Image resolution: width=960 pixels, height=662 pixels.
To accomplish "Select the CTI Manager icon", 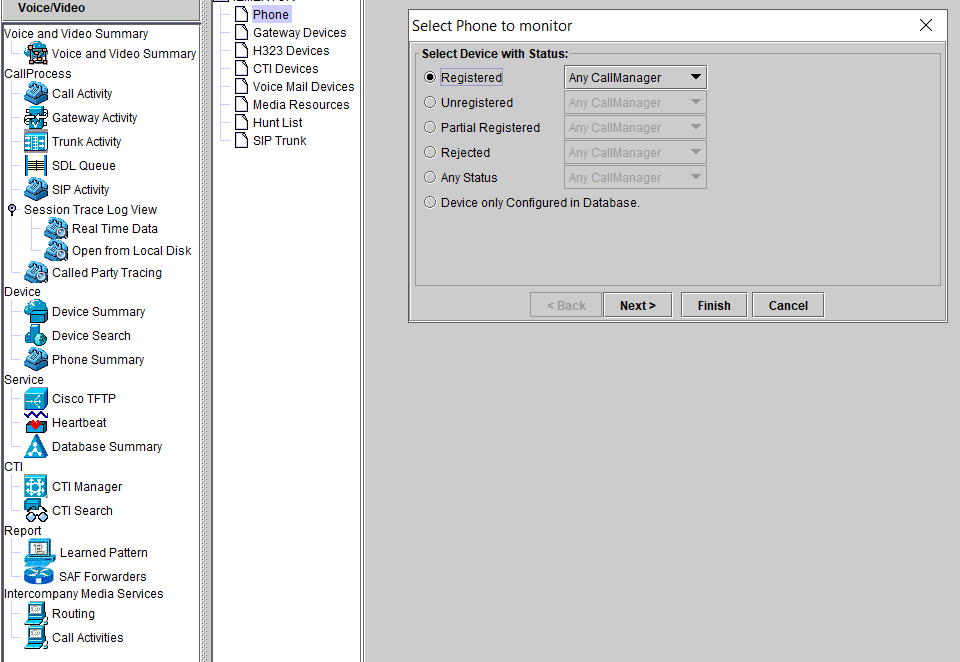I will pyautogui.click(x=36, y=486).
